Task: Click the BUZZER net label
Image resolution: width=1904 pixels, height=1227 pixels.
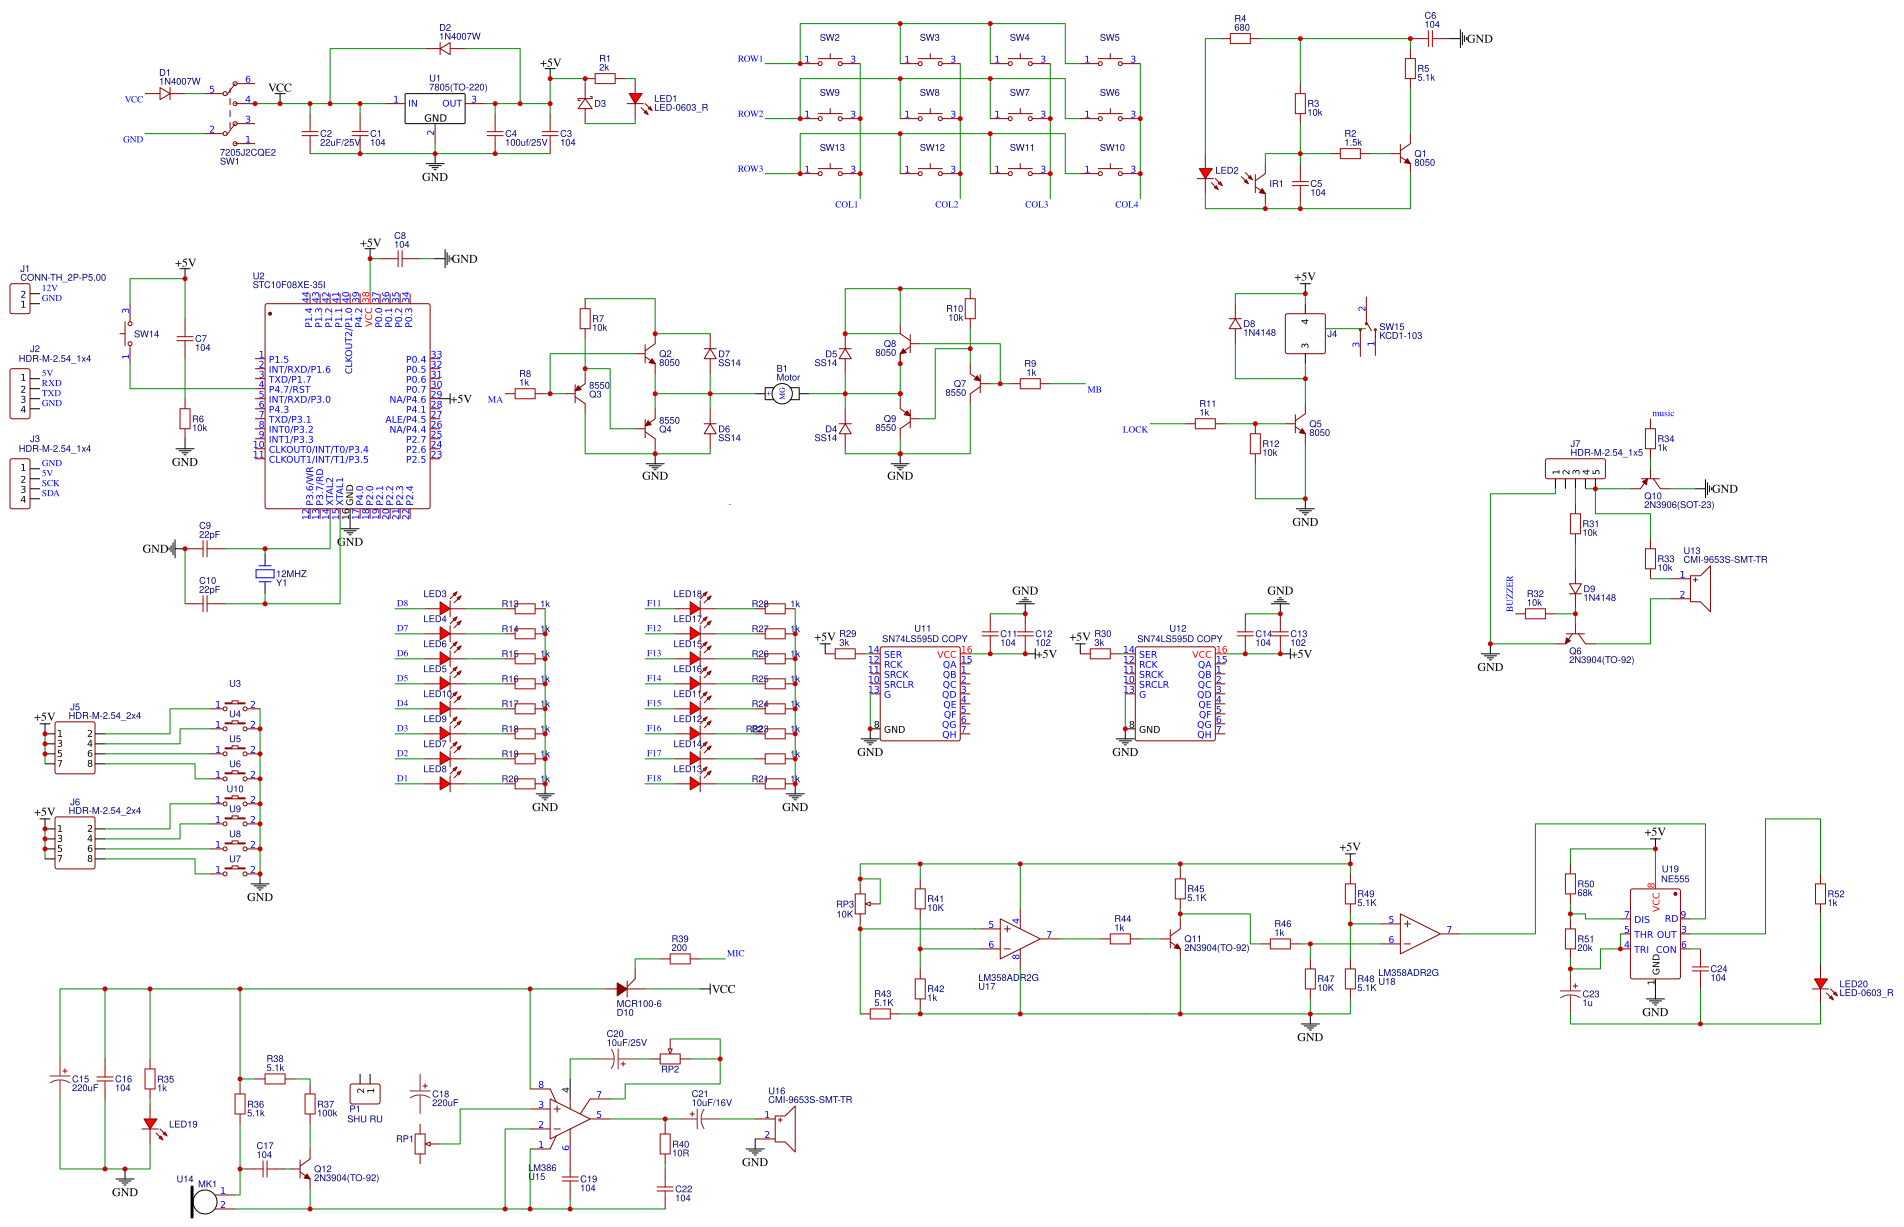Action: coord(1510,594)
